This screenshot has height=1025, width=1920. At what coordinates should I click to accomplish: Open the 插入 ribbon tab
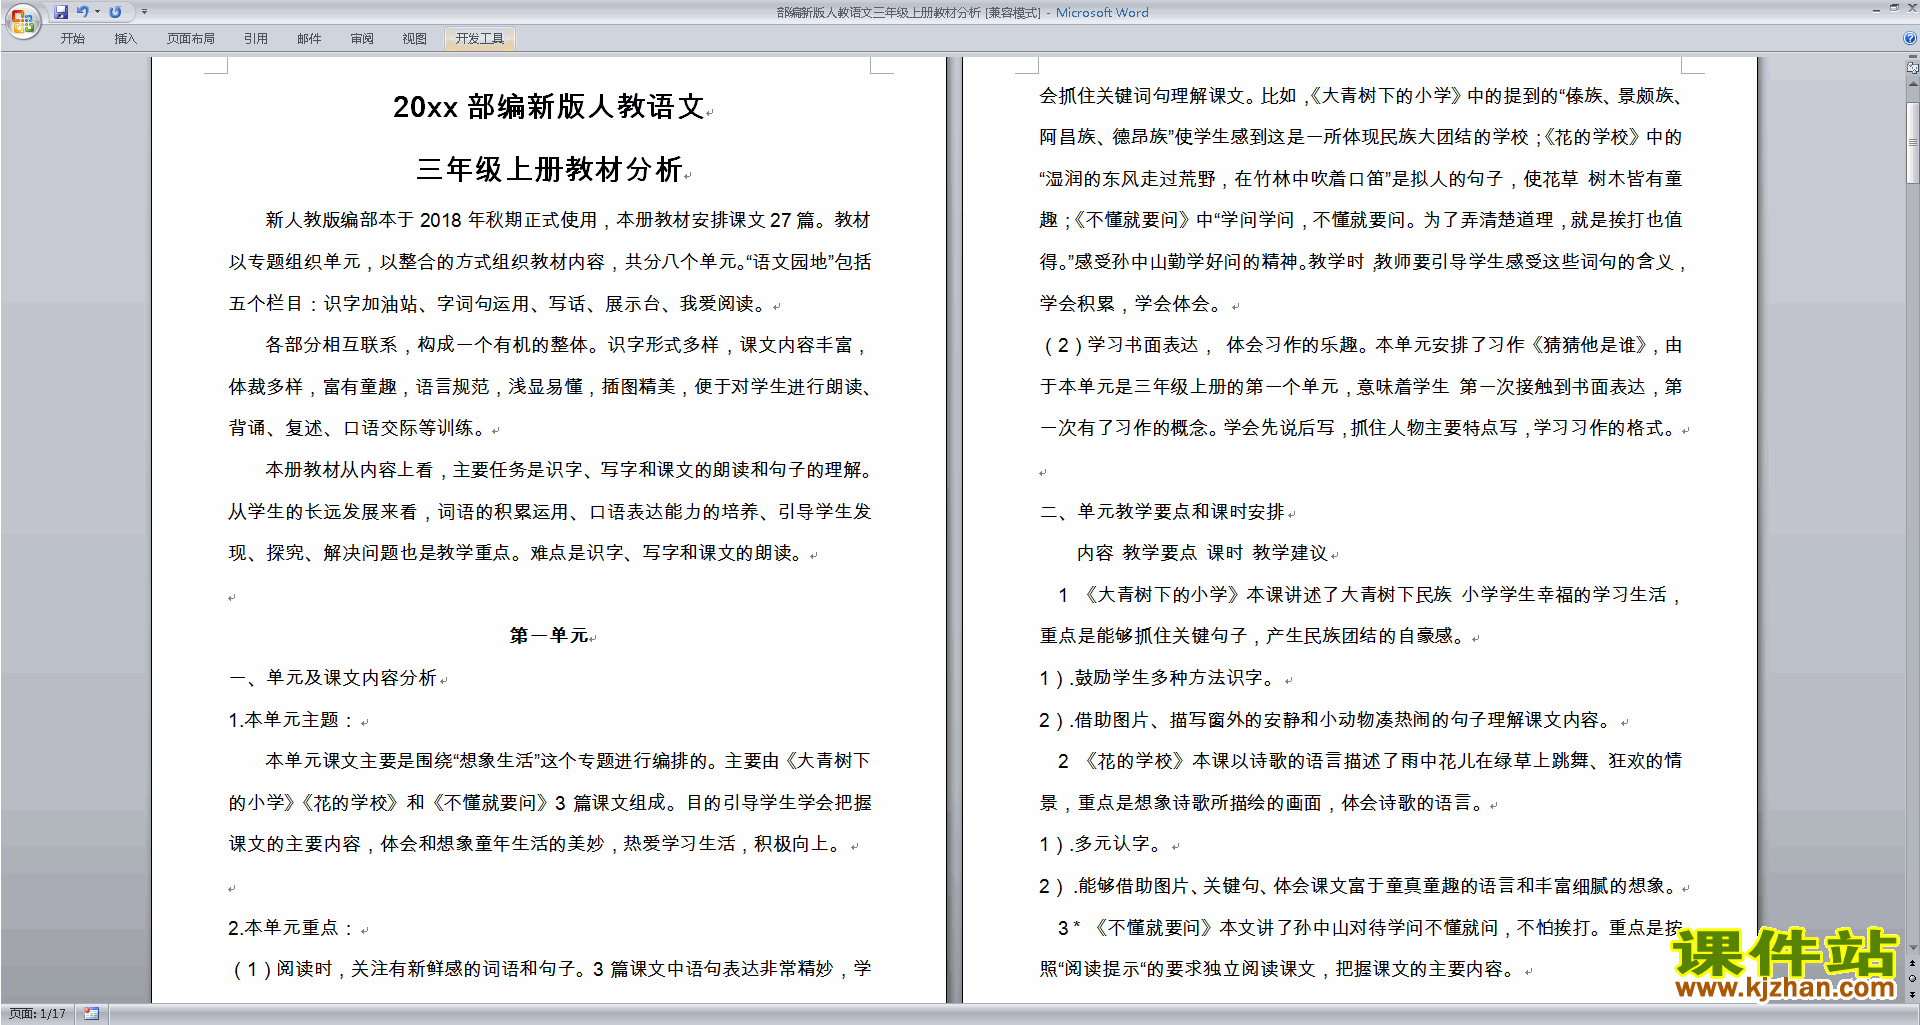125,39
